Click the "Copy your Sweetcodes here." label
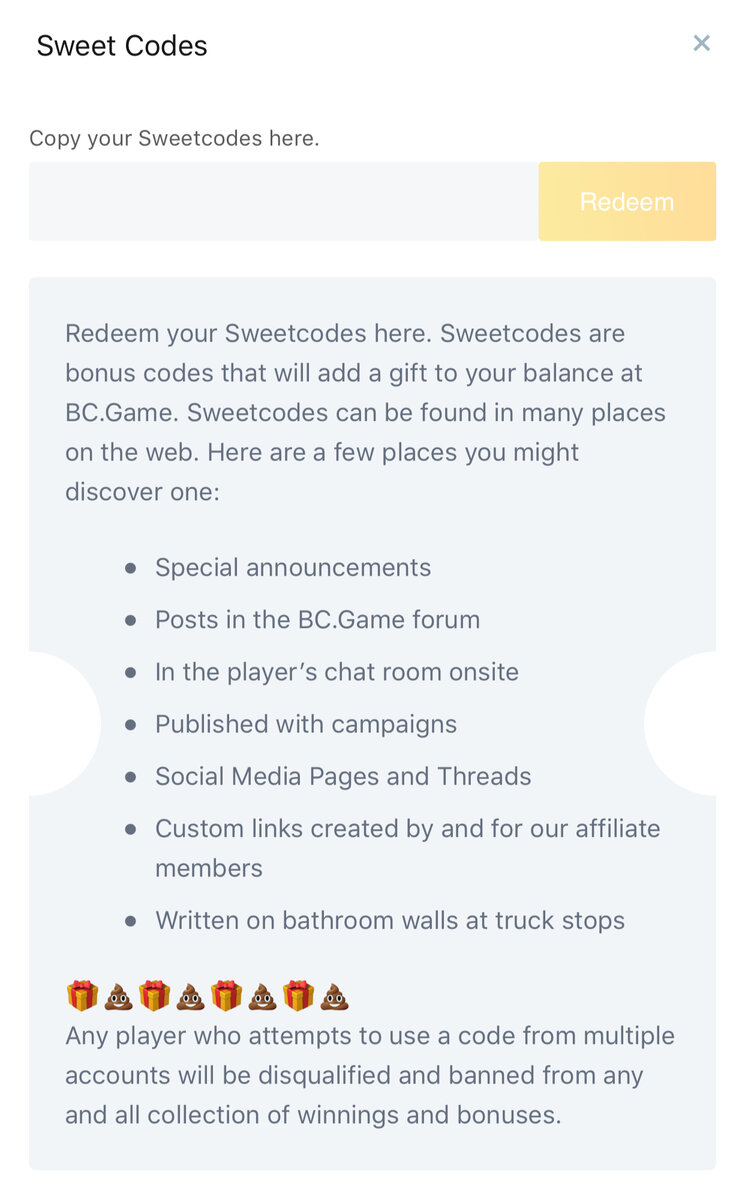 (x=174, y=138)
